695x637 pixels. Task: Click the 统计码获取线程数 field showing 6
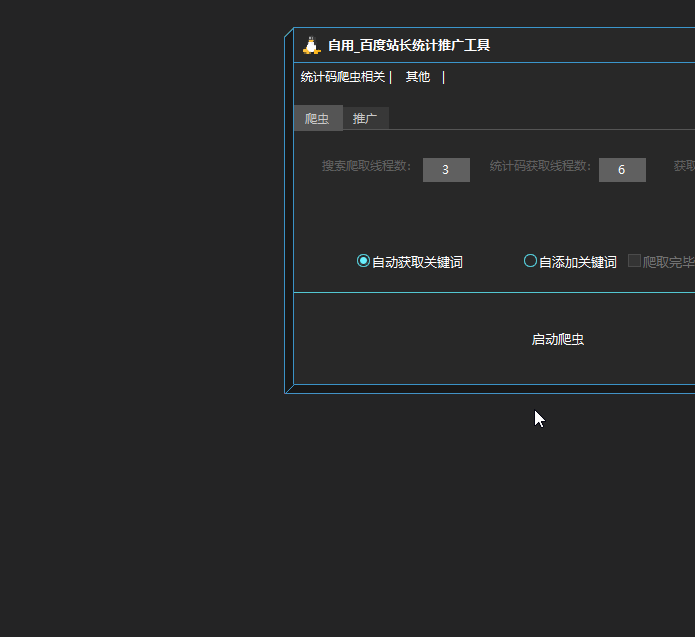[x=622, y=170]
